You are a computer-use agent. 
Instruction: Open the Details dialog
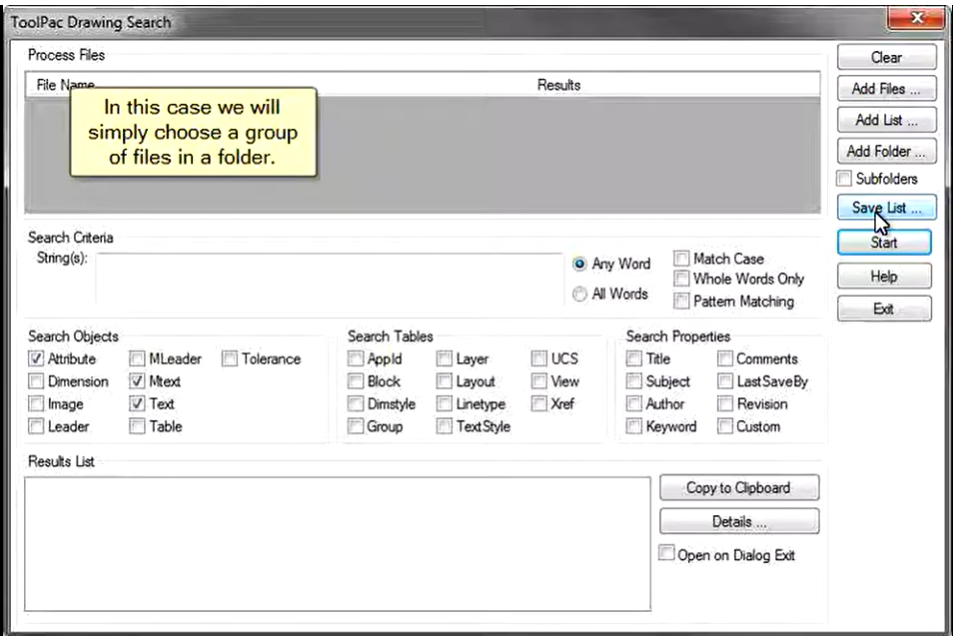point(739,521)
